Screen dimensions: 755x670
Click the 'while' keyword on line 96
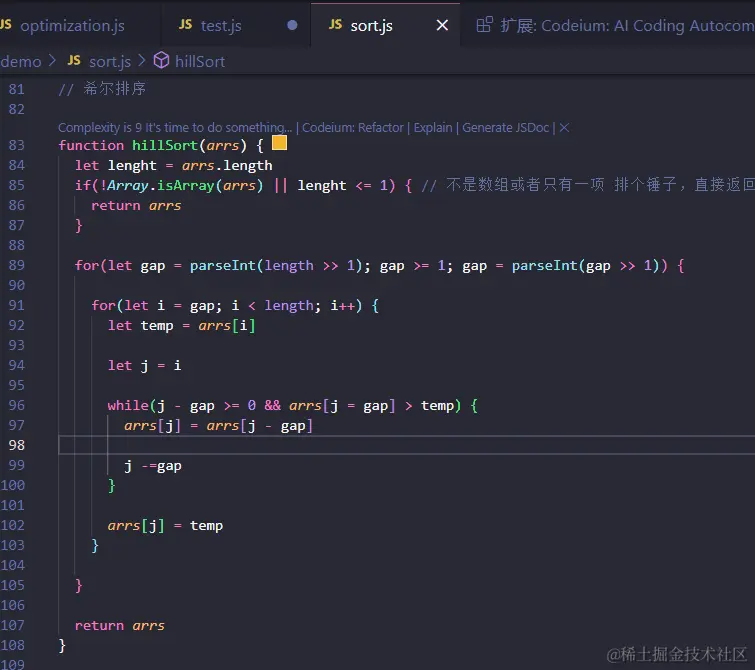(128, 406)
